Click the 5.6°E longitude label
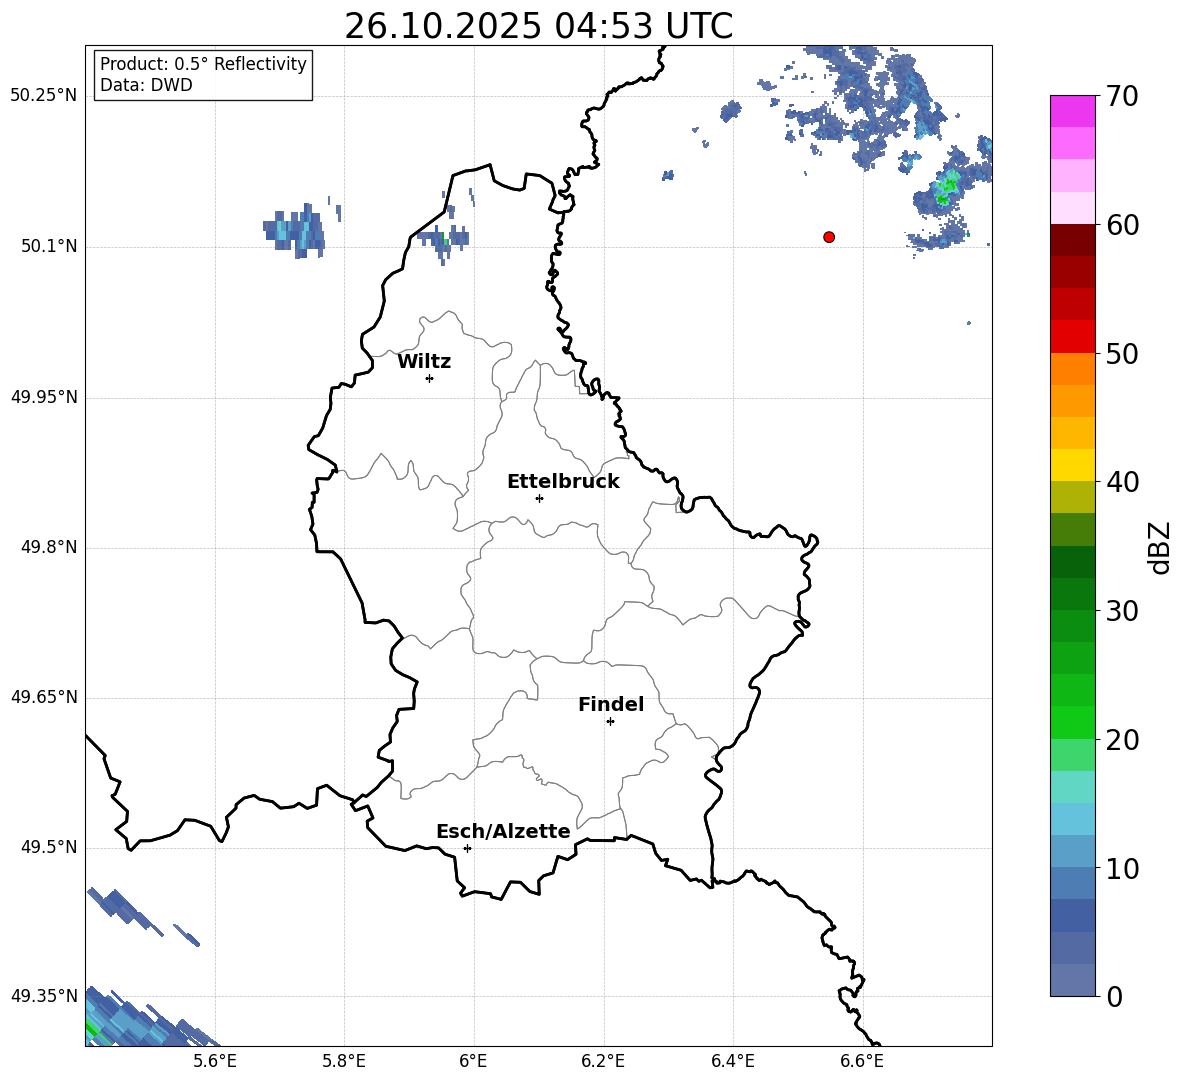 [215, 1061]
